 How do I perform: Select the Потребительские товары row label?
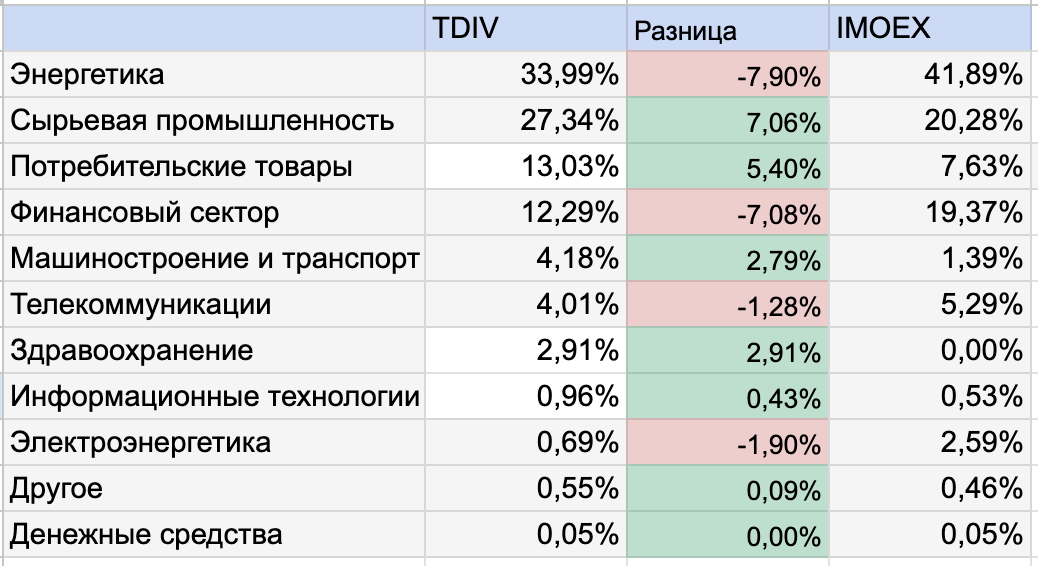214,166
